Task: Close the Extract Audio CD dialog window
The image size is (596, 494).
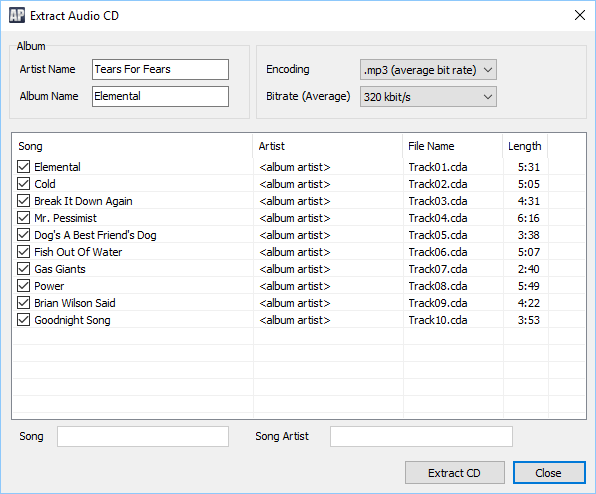Action: pyautogui.click(x=580, y=16)
